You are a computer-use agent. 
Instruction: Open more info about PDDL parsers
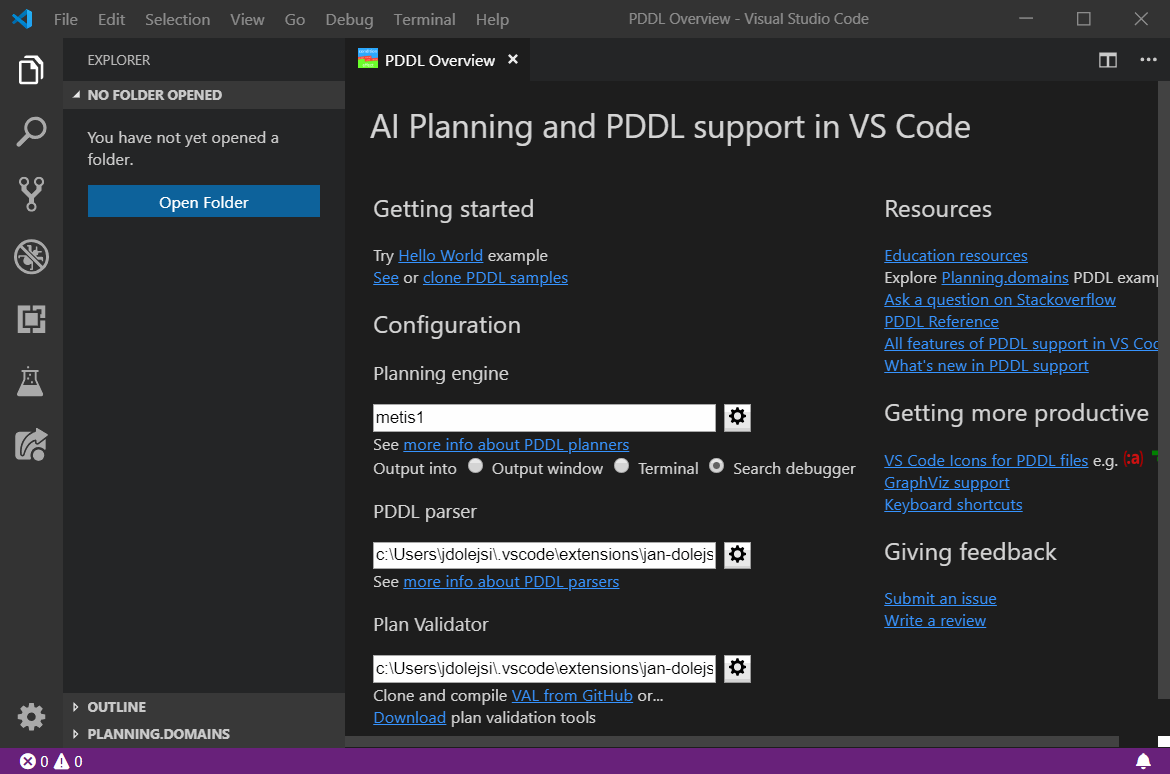(x=511, y=582)
